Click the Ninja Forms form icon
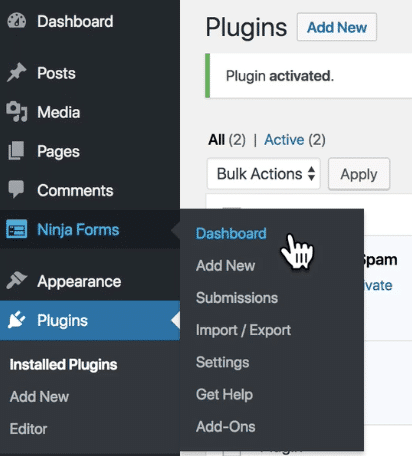 16,229
